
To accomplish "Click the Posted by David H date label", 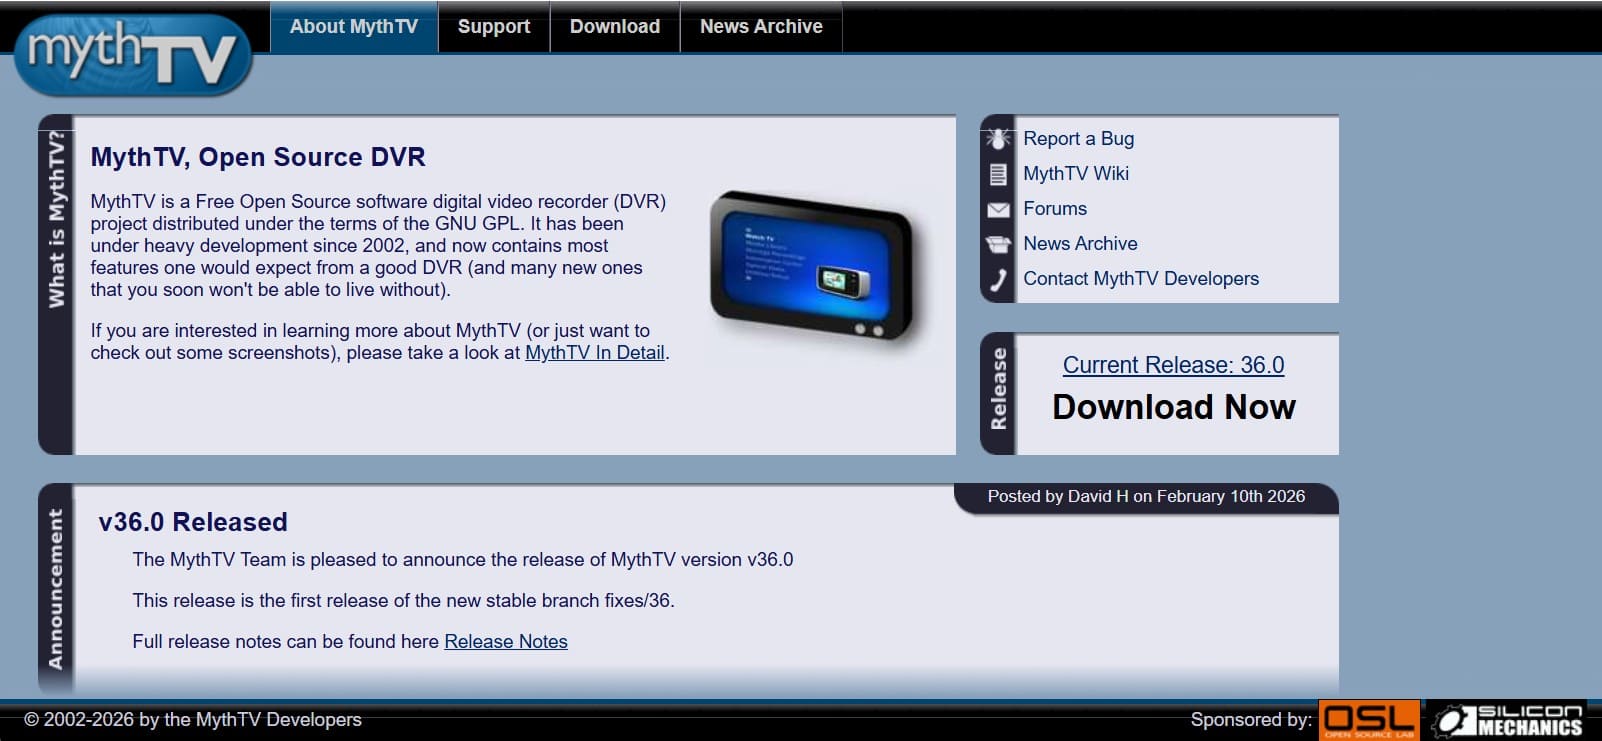I will 1146,496.
